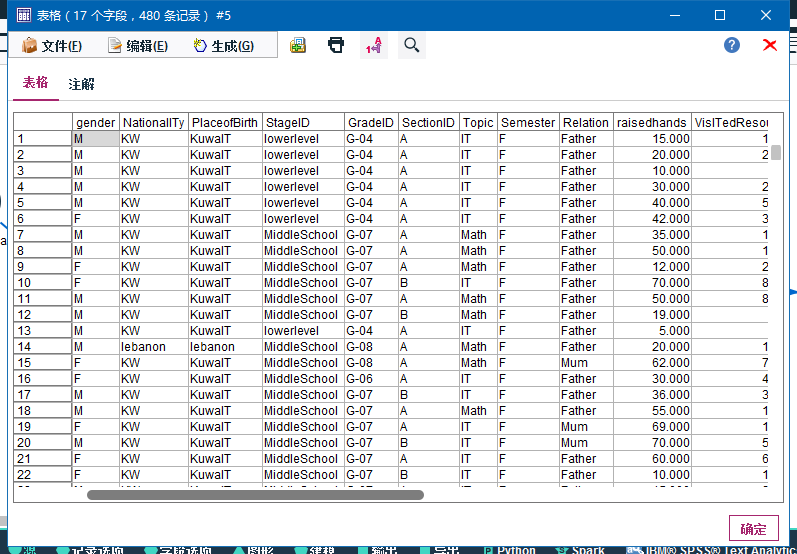Screen dimensions: 797x554
Task: Click the NationalITy column header
Action: [x=154, y=122]
